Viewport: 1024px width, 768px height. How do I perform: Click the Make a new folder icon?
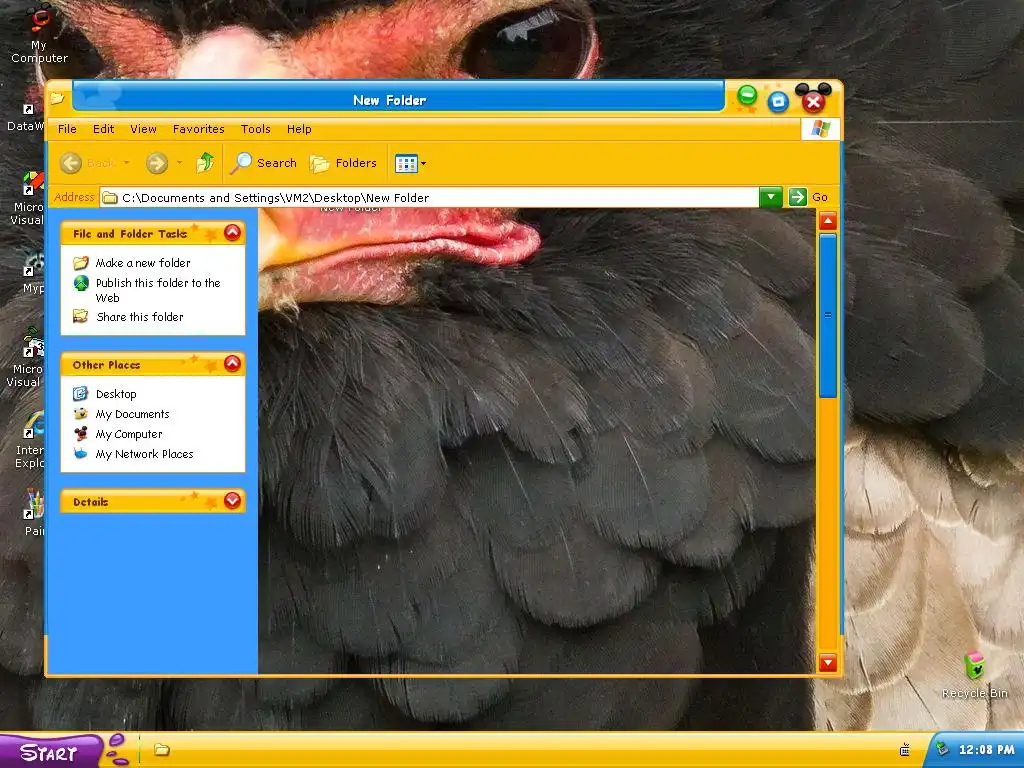click(x=81, y=263)
